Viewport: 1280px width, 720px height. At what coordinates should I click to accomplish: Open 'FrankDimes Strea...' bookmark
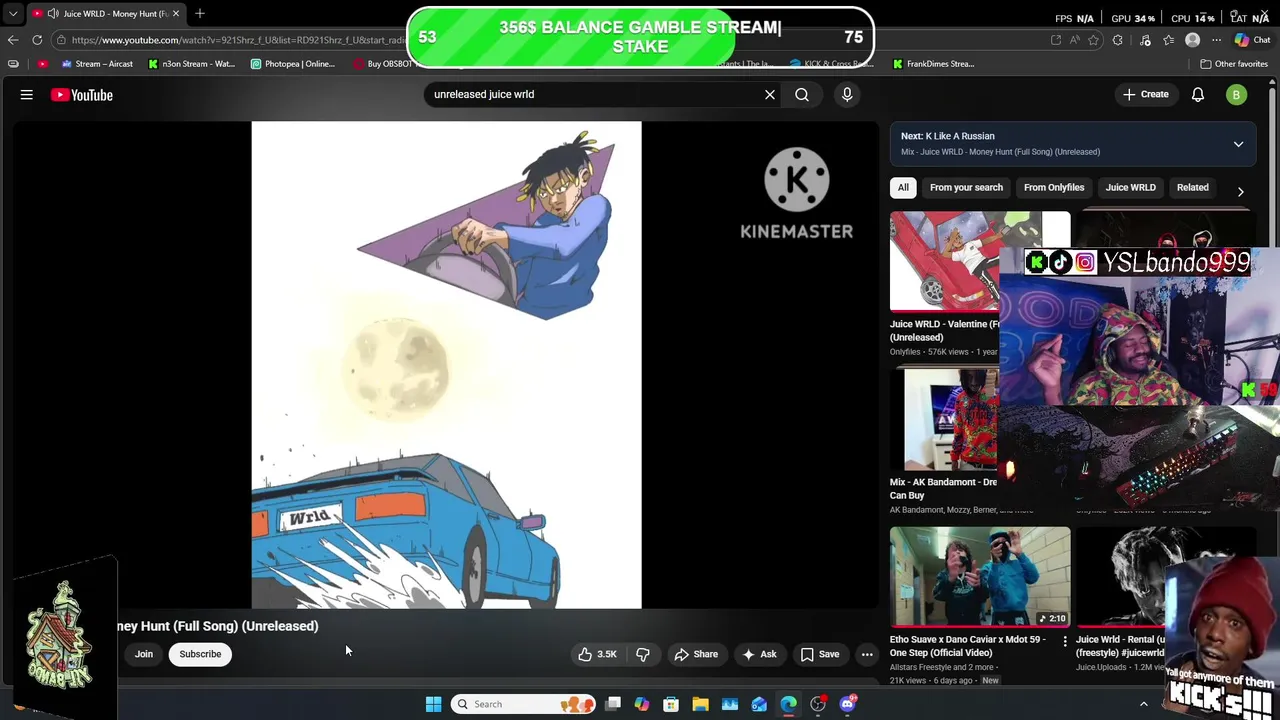(x=933, y=64)
